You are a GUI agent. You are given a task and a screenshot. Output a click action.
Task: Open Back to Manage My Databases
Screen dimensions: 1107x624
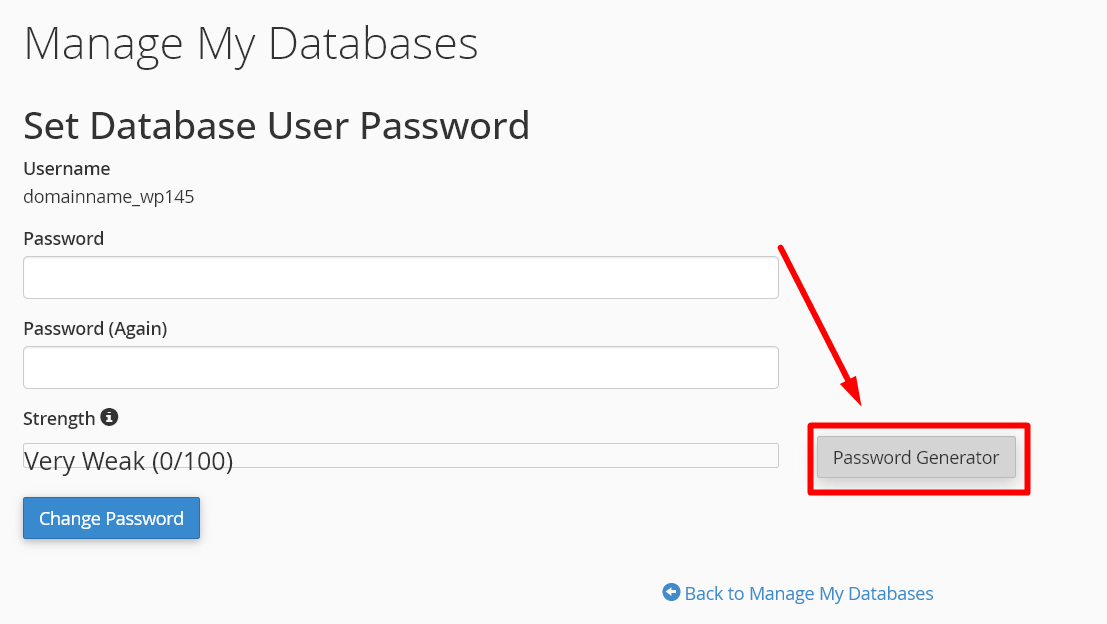pyautogui.click(x=808, y=592)
